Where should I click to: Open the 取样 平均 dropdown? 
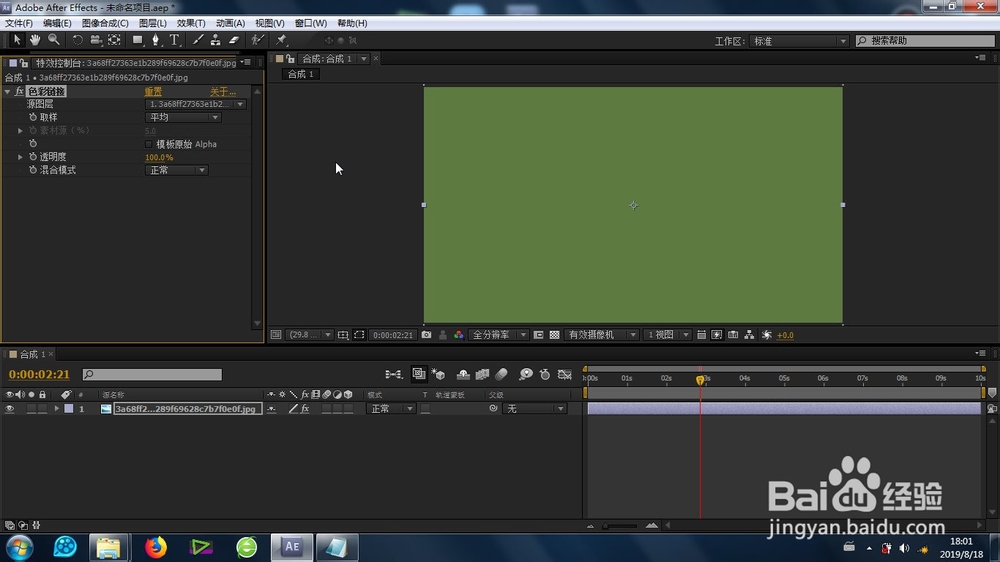[183, 117]
